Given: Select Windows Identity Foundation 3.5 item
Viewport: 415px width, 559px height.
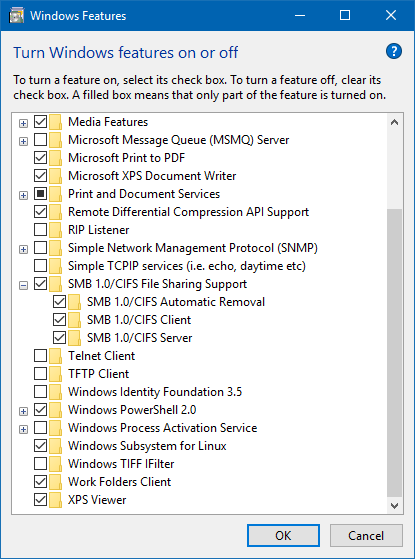Looking at the screenshot, I should [155, 392].
